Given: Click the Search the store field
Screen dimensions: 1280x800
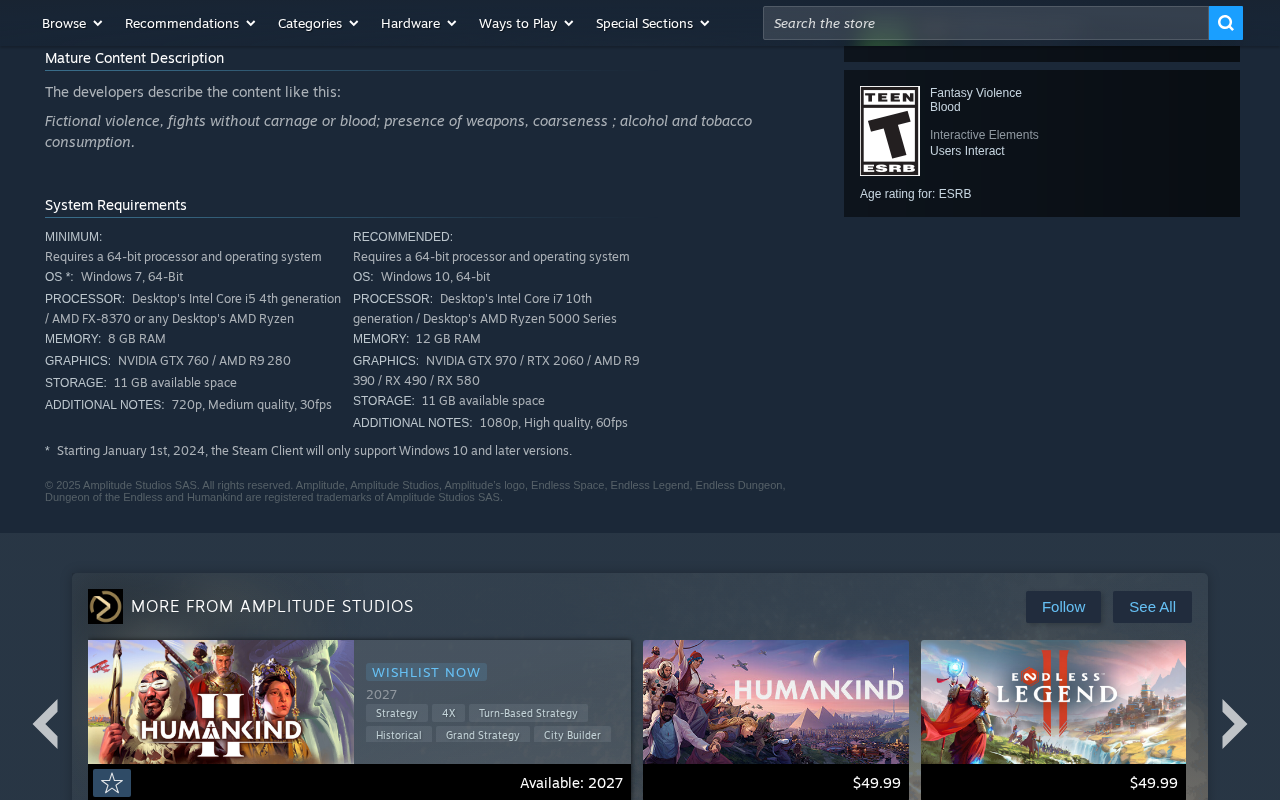Looking at the screenshot, I should click(986, 23).
